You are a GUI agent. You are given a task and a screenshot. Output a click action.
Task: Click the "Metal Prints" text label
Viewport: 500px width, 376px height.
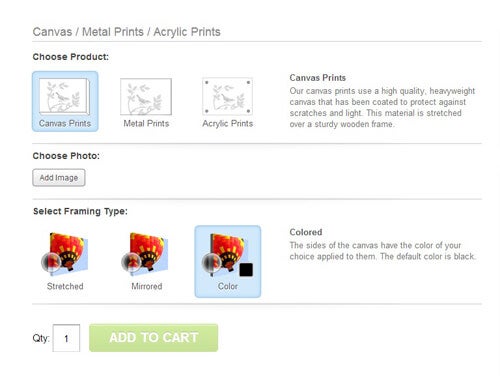(x=146, y=123)
